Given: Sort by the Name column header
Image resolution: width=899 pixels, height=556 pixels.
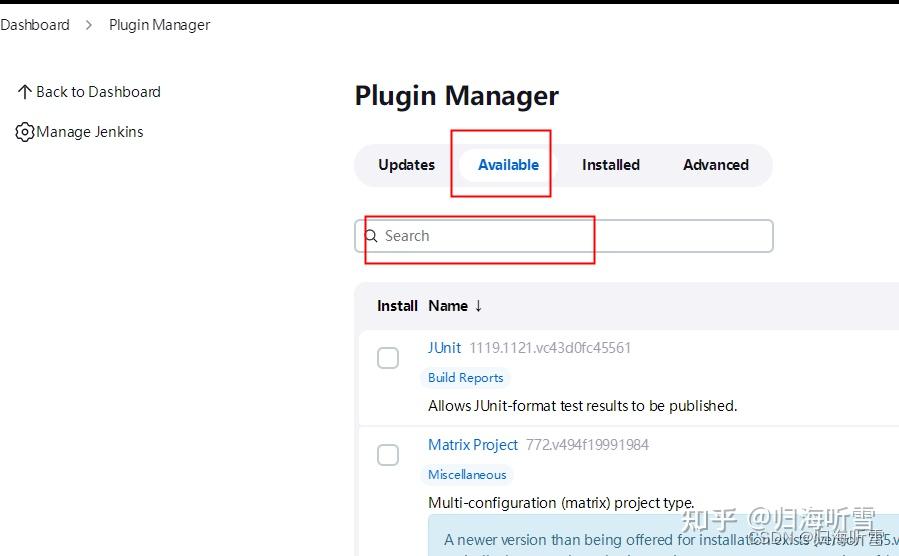Looking at the screenshot, I should pyautogui.click(x=448, y=306).
